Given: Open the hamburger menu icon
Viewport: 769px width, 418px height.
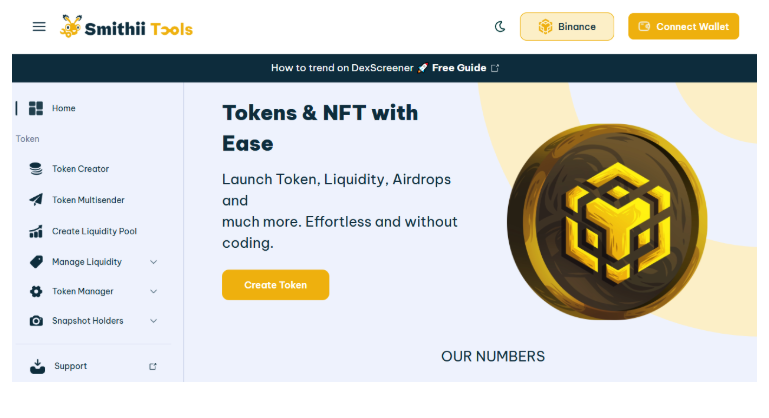Looking at the screenshot, I should click(x=39, y=27).
